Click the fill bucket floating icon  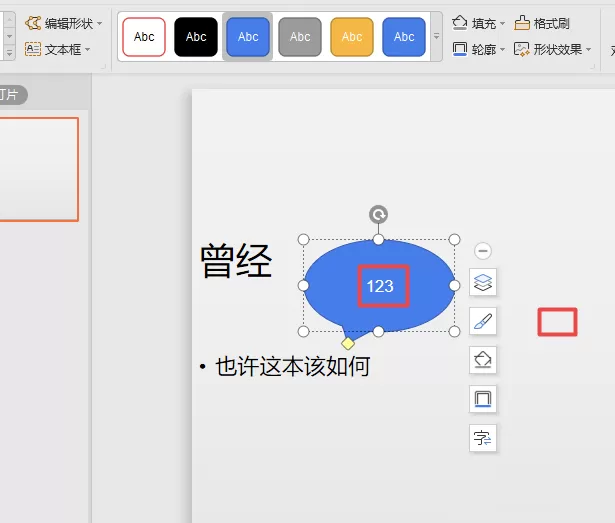tap(483, 360)
